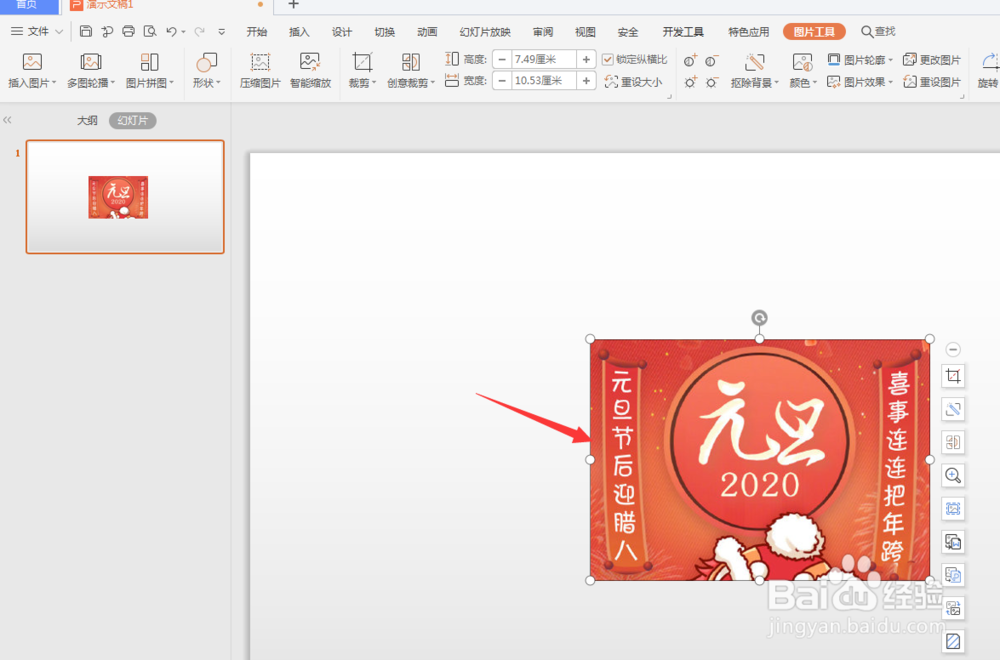This screenshot has width=1000, height=660.
Task: Click floating Remove Background wand icon
Action: click(953, 409)
